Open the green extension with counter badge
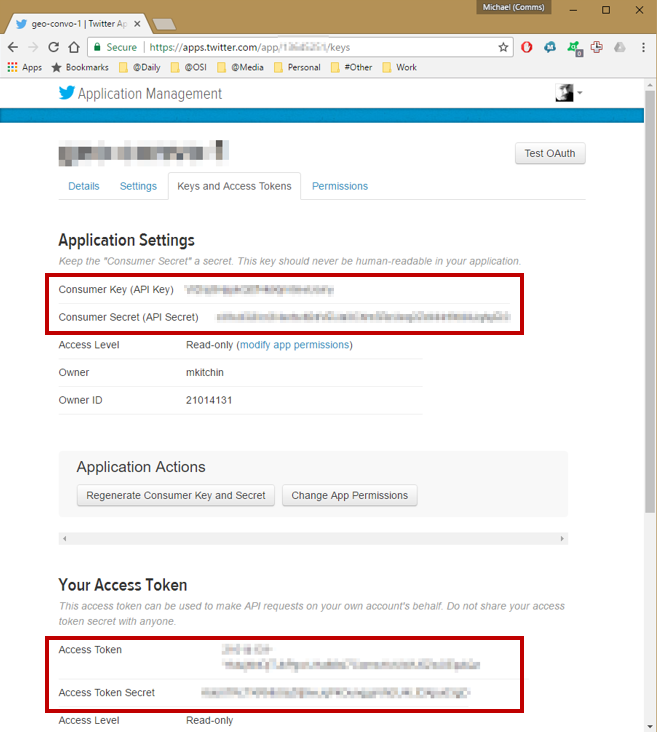 tap(574, 48)
